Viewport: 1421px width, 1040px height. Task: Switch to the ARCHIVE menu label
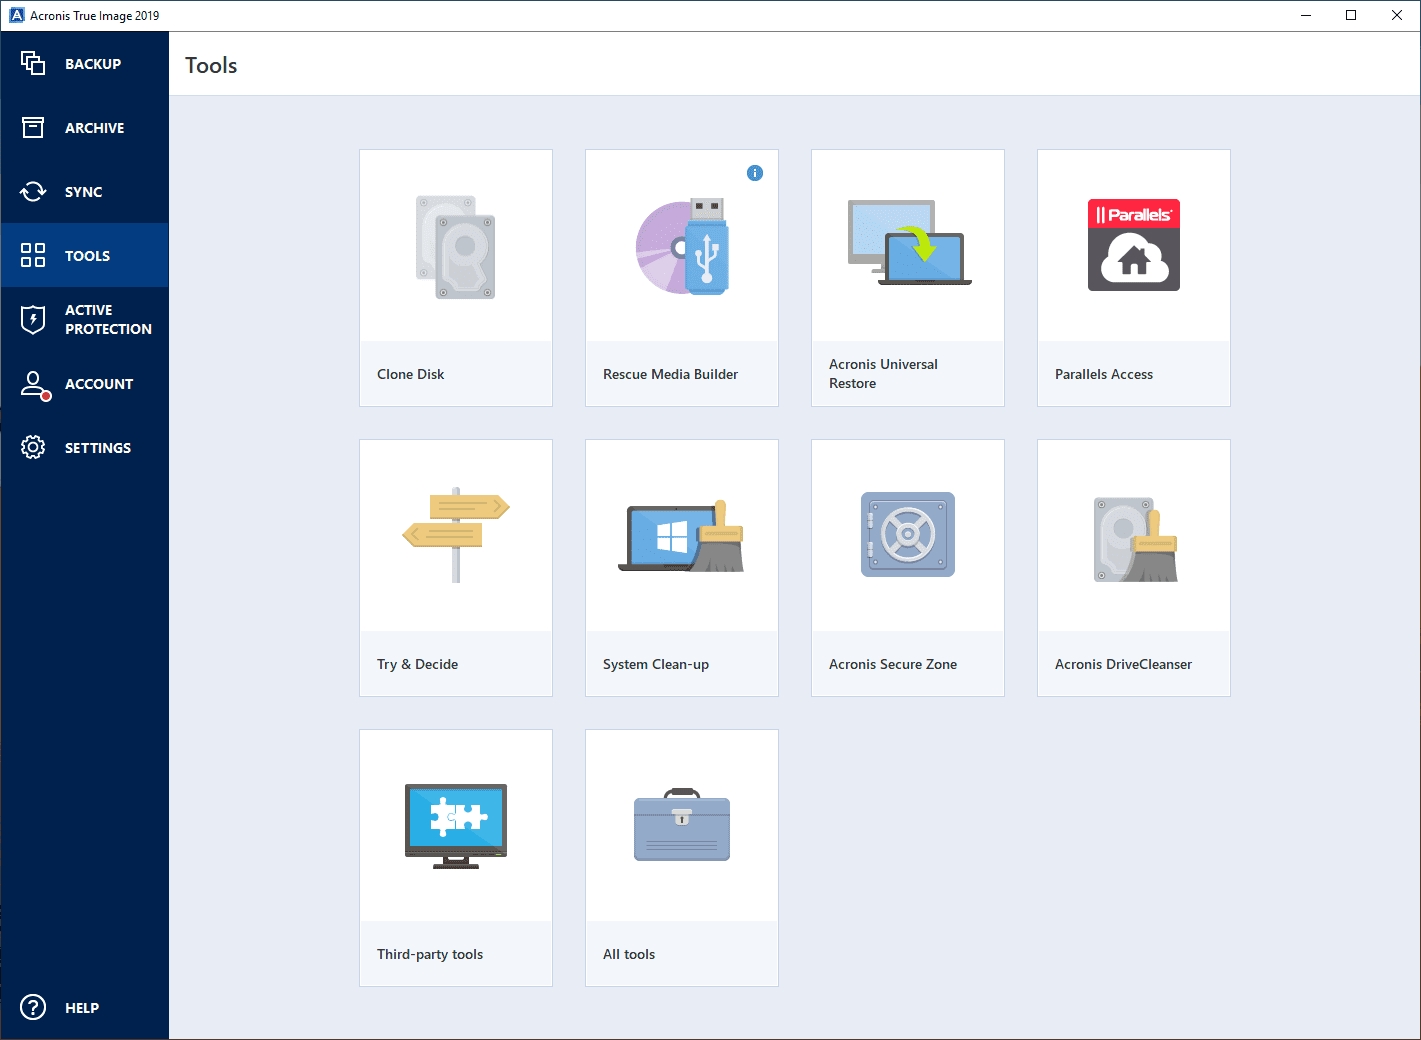95,128
